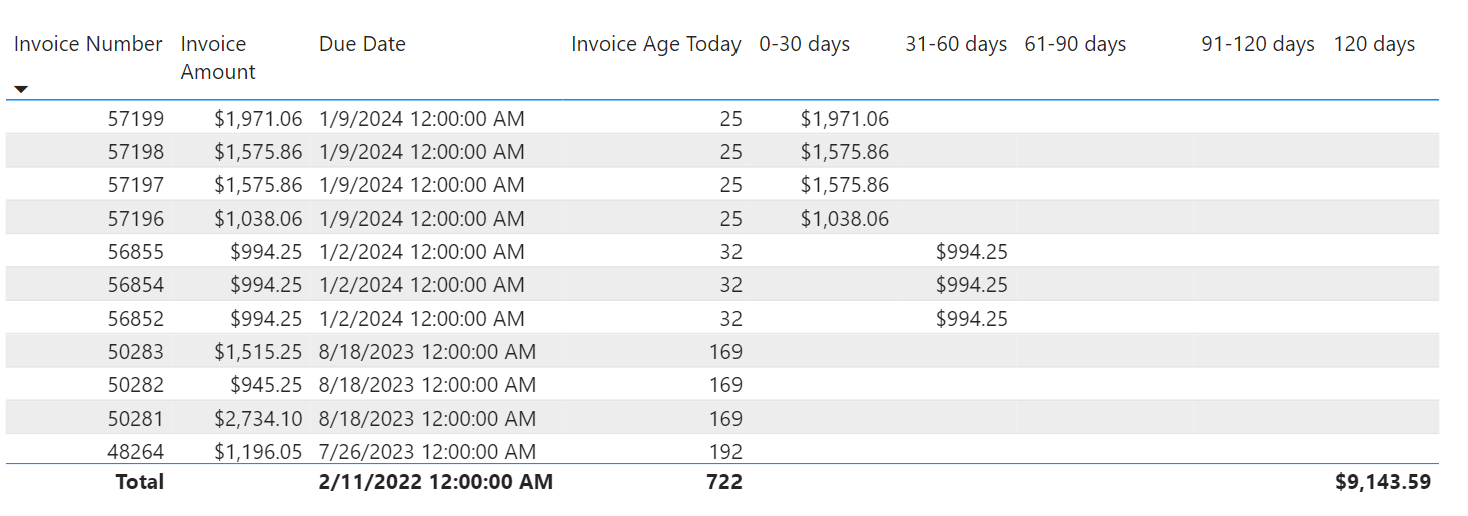1468x516 pixels.
Task: Click 31-60 days value for invoice 56852
Action: pyautogui.click(x=971, y=319)
